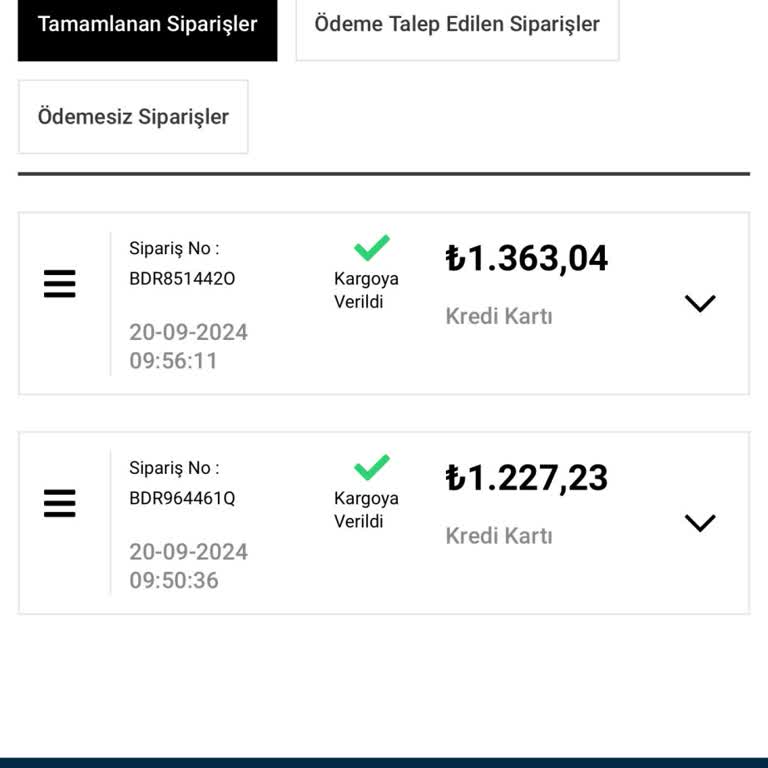Image resolution: width=768 pixels, height=768 pixels.
Task: Click green checkmark on the ₺1.227,23 order
Action: coord(372,466)
